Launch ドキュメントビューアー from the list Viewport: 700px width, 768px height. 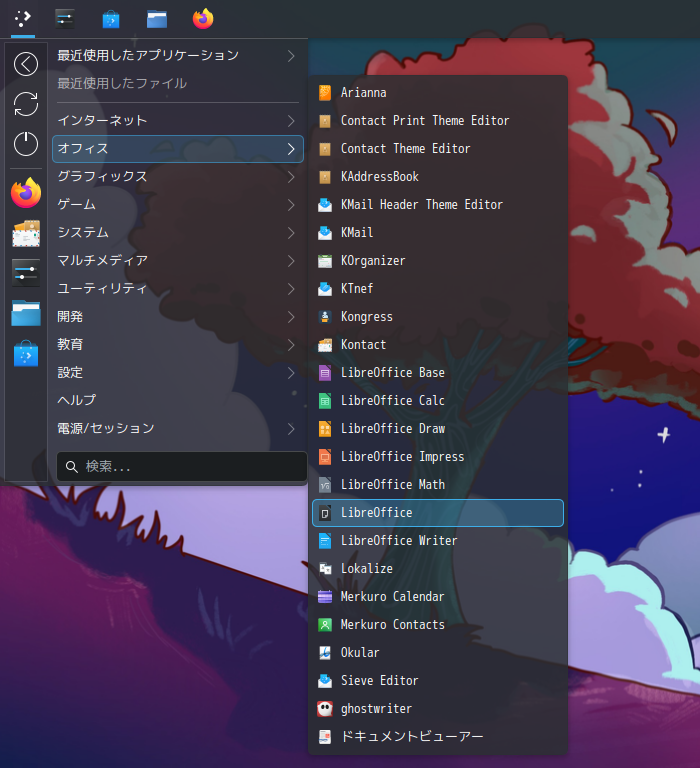pyautogui.click(x=438, y=737)
